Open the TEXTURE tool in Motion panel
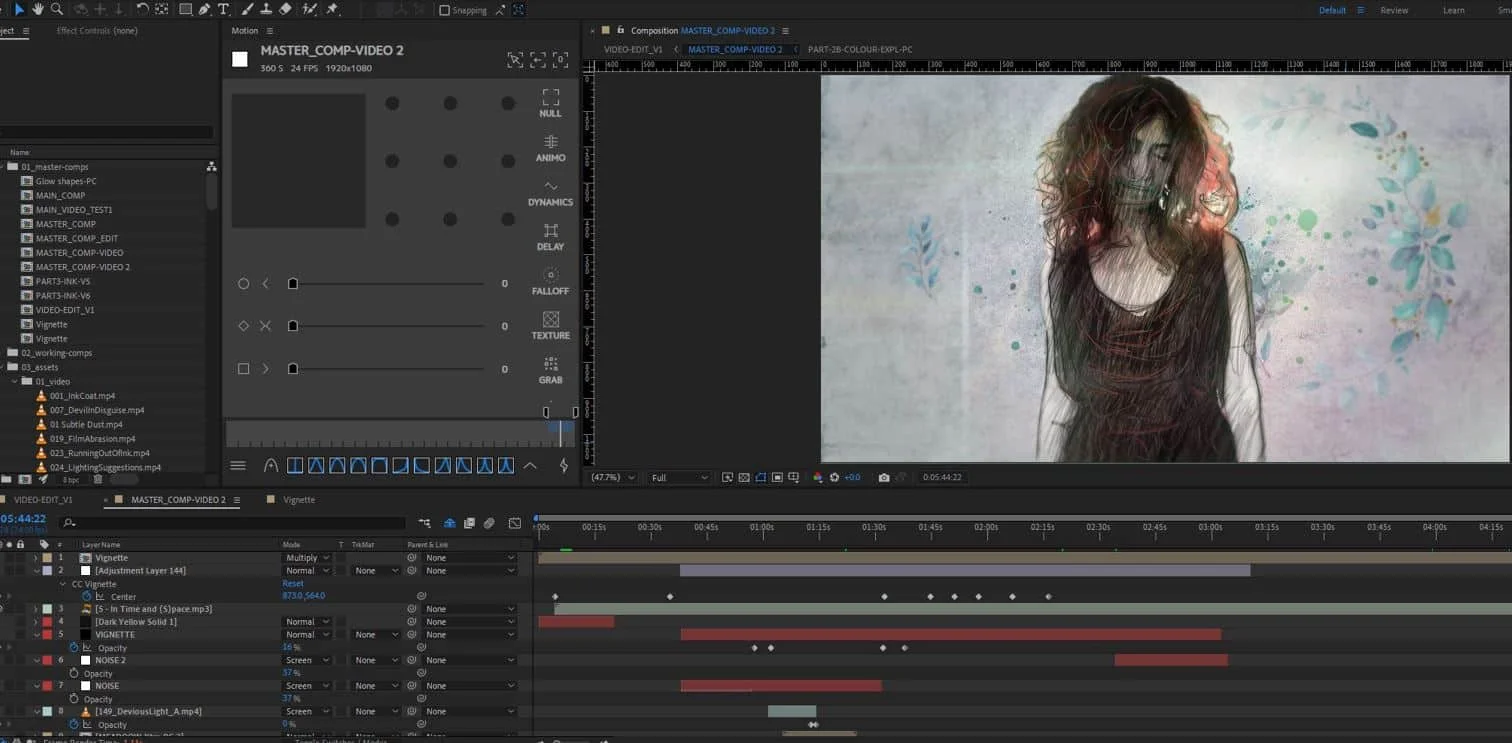The width and height of the screenshot is (1512, 743). pos(550,325)
